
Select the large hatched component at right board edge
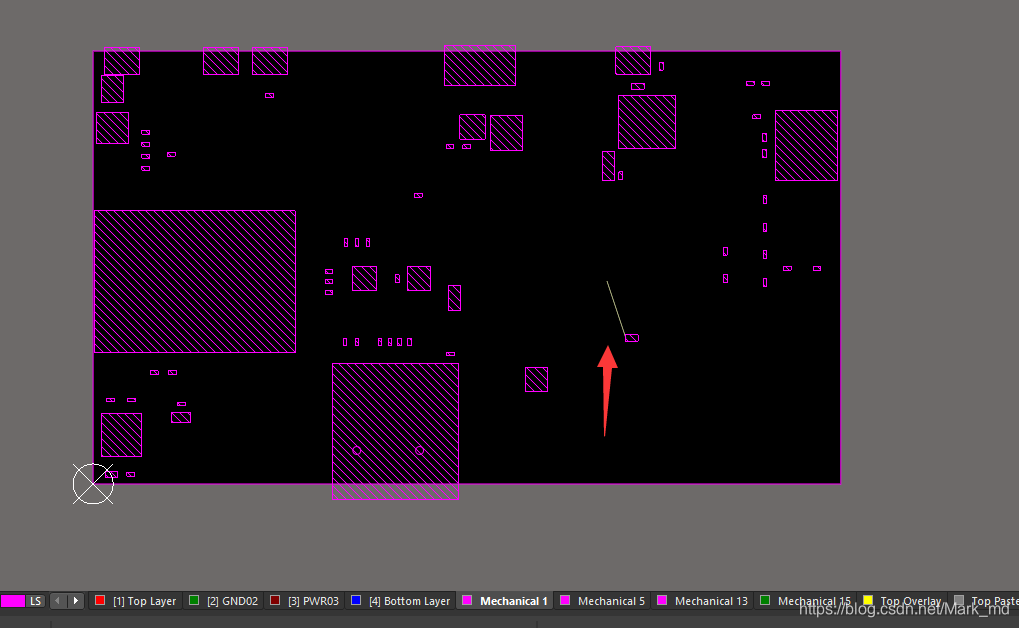point(806,146)
